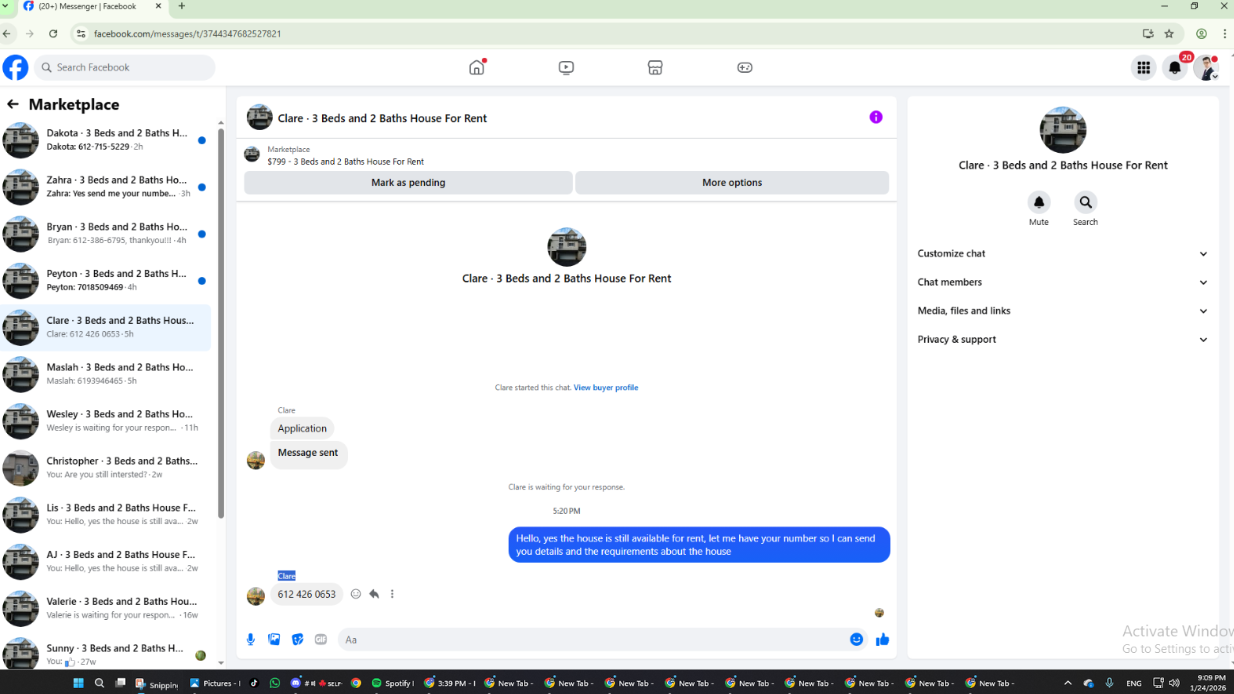The image size is (1234, 694).
Task: Open the Wesley conversation
Action: 106,421
